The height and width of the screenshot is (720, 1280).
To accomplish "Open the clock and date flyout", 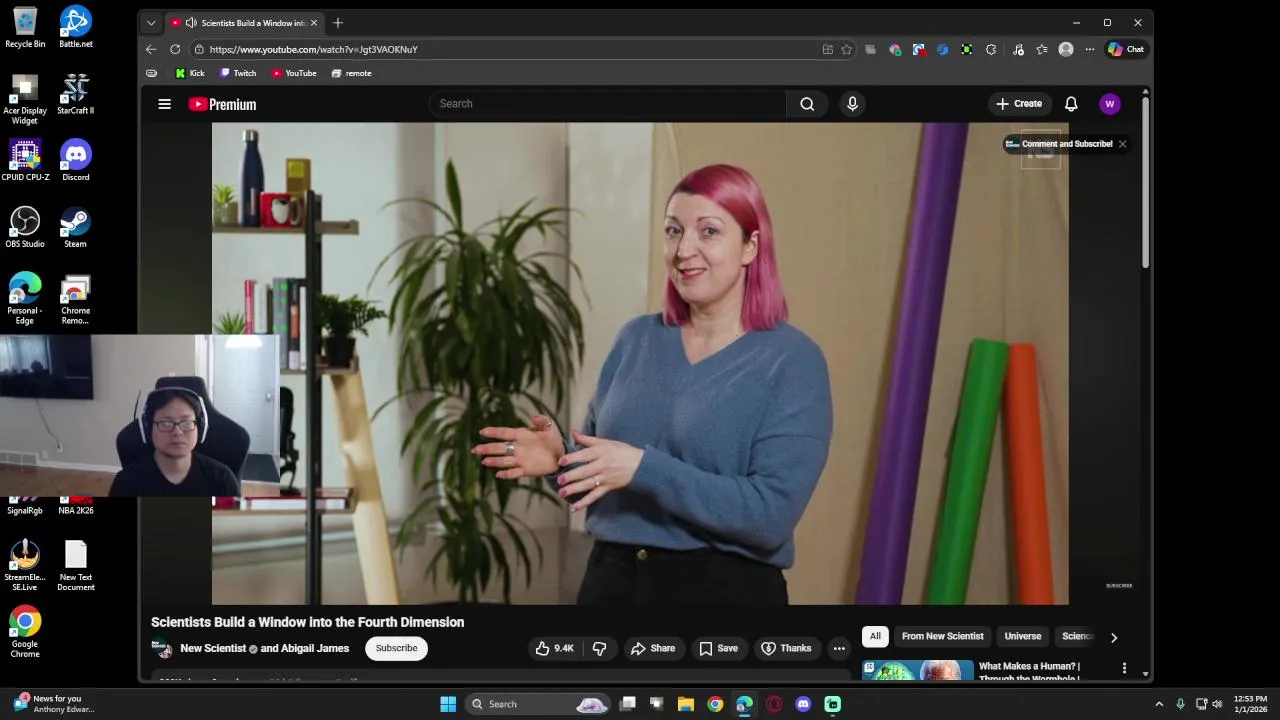I will tap(1250, 704).
